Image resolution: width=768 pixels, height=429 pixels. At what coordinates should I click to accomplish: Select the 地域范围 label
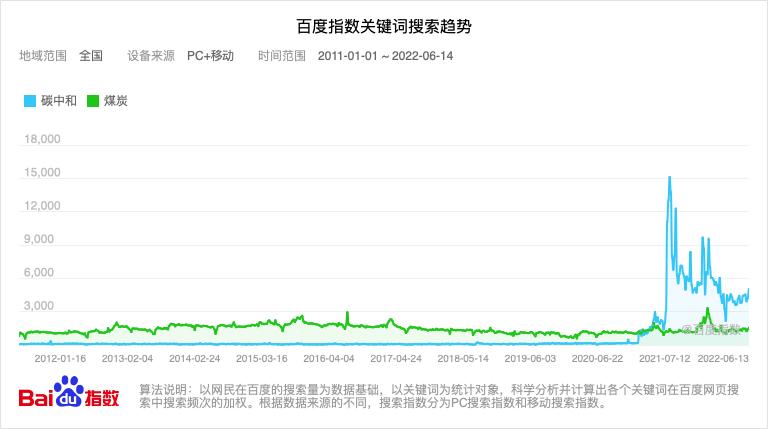(43, 56)
